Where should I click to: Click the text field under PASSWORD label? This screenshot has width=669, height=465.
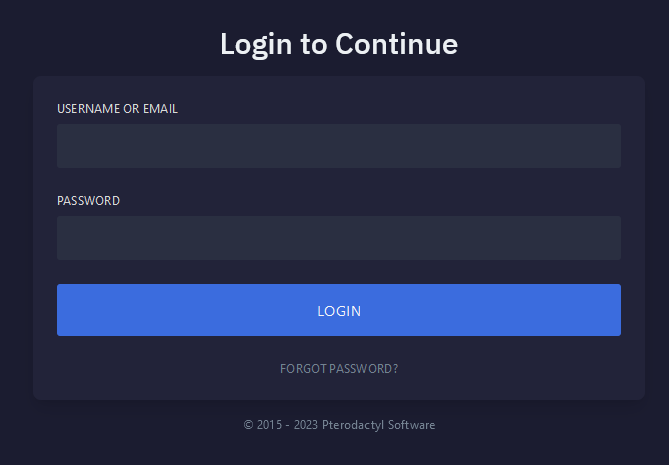[x=338, y=238]
